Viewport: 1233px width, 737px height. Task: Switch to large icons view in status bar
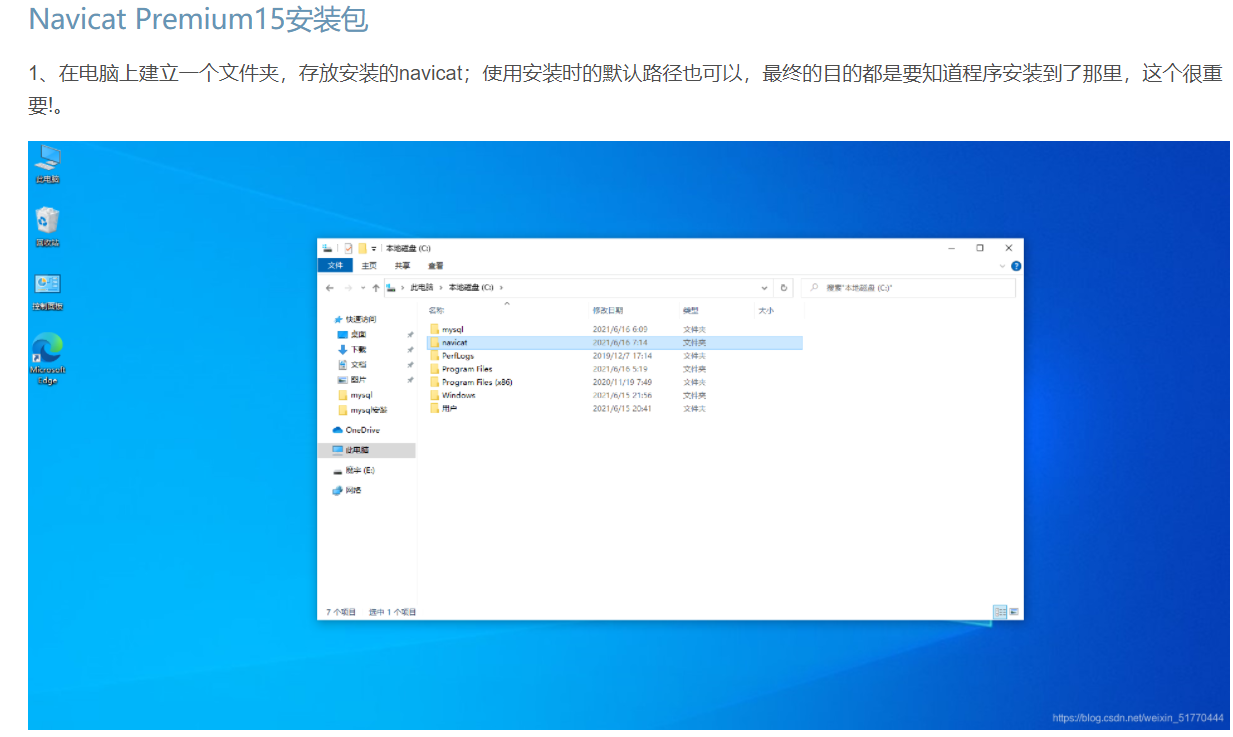tap(1013, 611)
